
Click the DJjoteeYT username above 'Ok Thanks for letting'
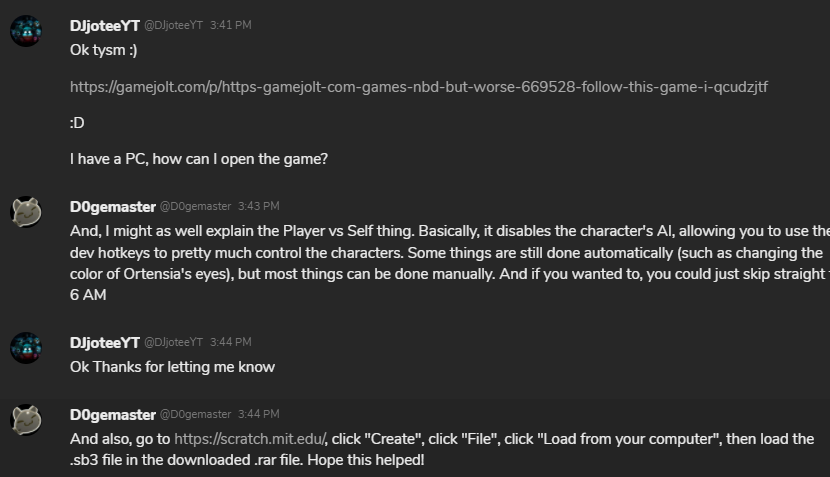[x=105, y=343]
